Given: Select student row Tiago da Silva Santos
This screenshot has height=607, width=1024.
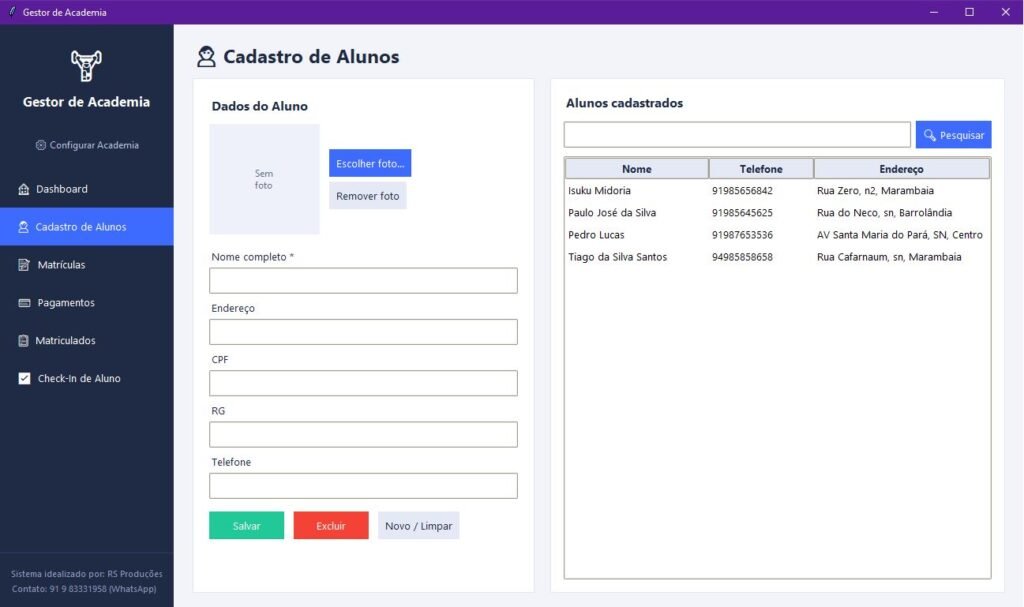Looking at the screenshot, I should [x=777, y=257].
